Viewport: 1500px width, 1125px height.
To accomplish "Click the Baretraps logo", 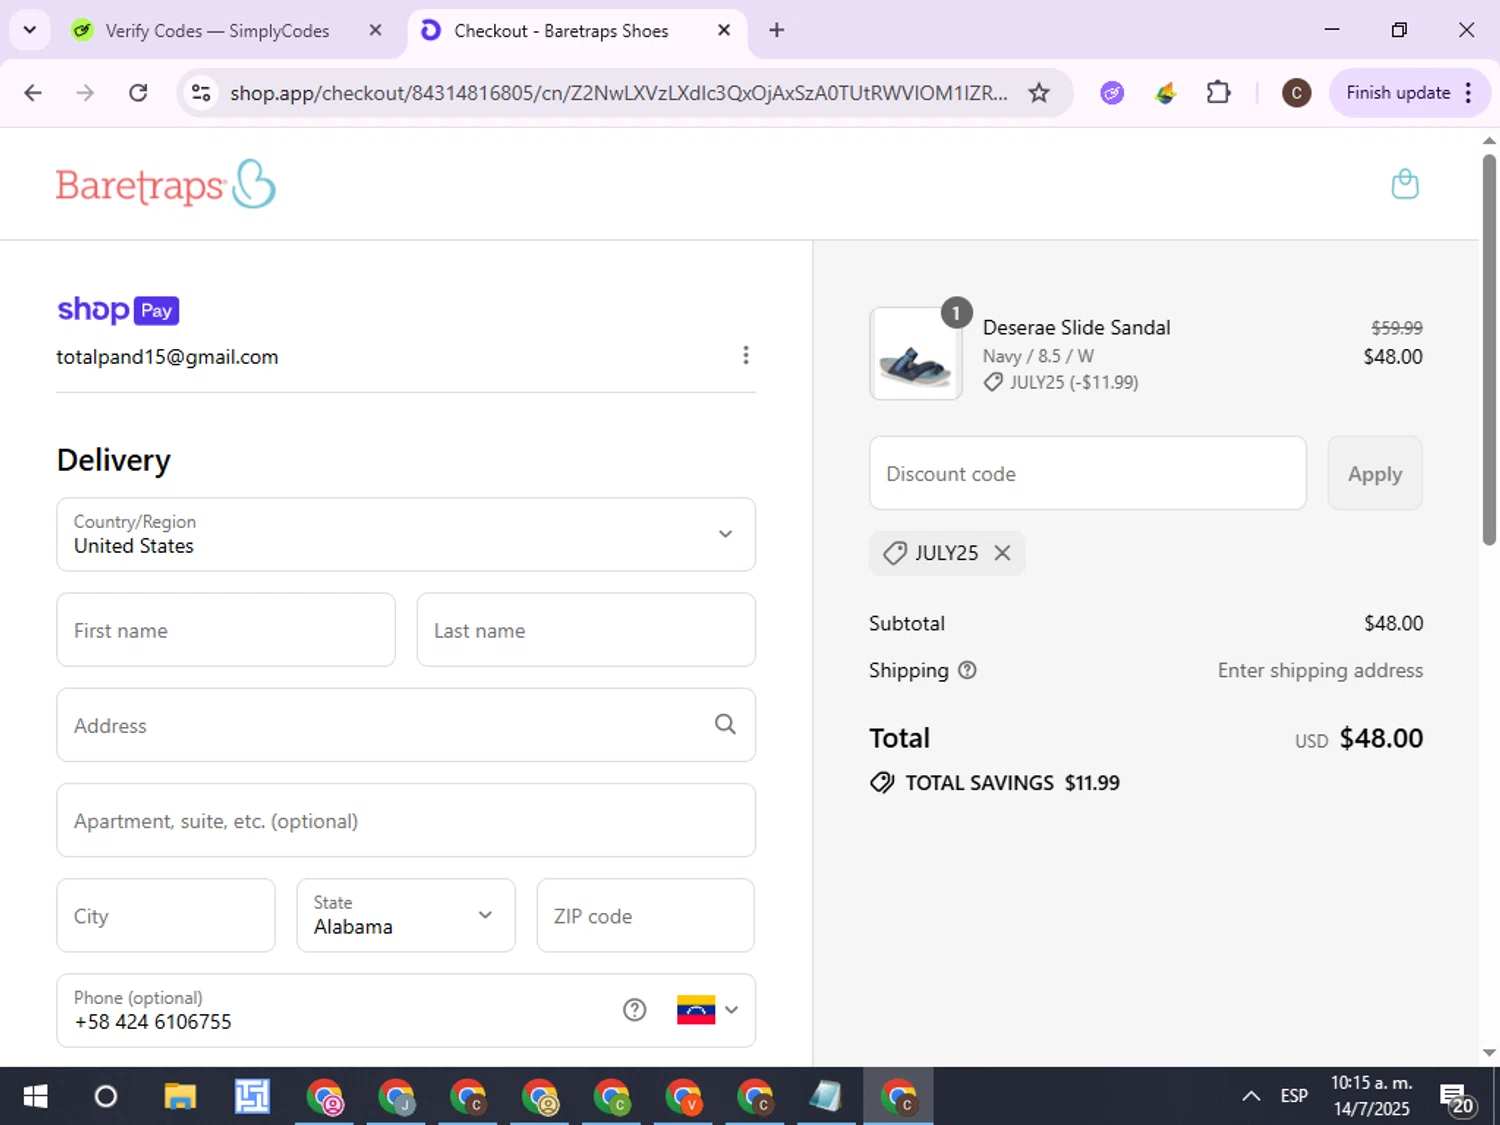I will point(166,184).
